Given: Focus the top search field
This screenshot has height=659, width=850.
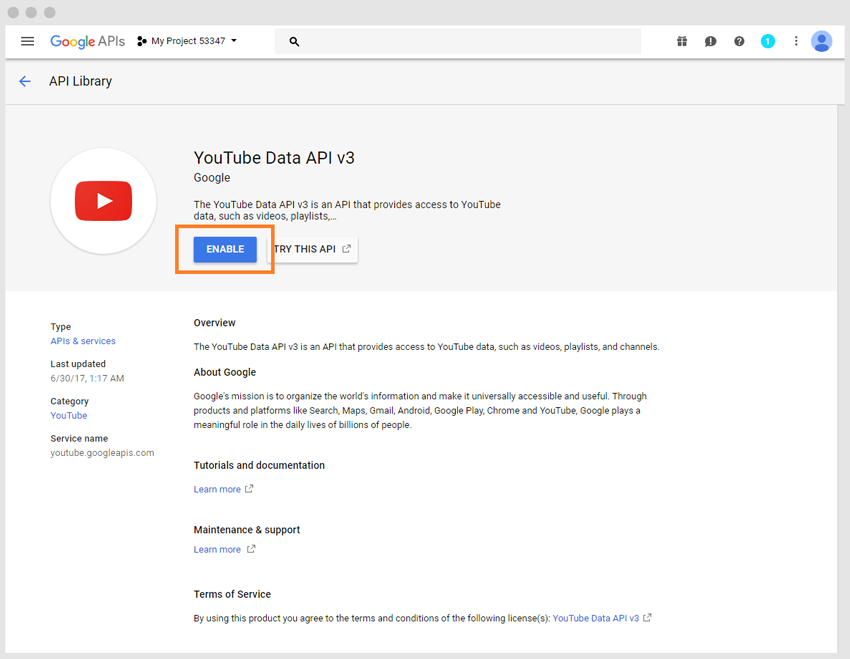Looking at the screenshot, I should pyautogui.click(x=458, y=41).
